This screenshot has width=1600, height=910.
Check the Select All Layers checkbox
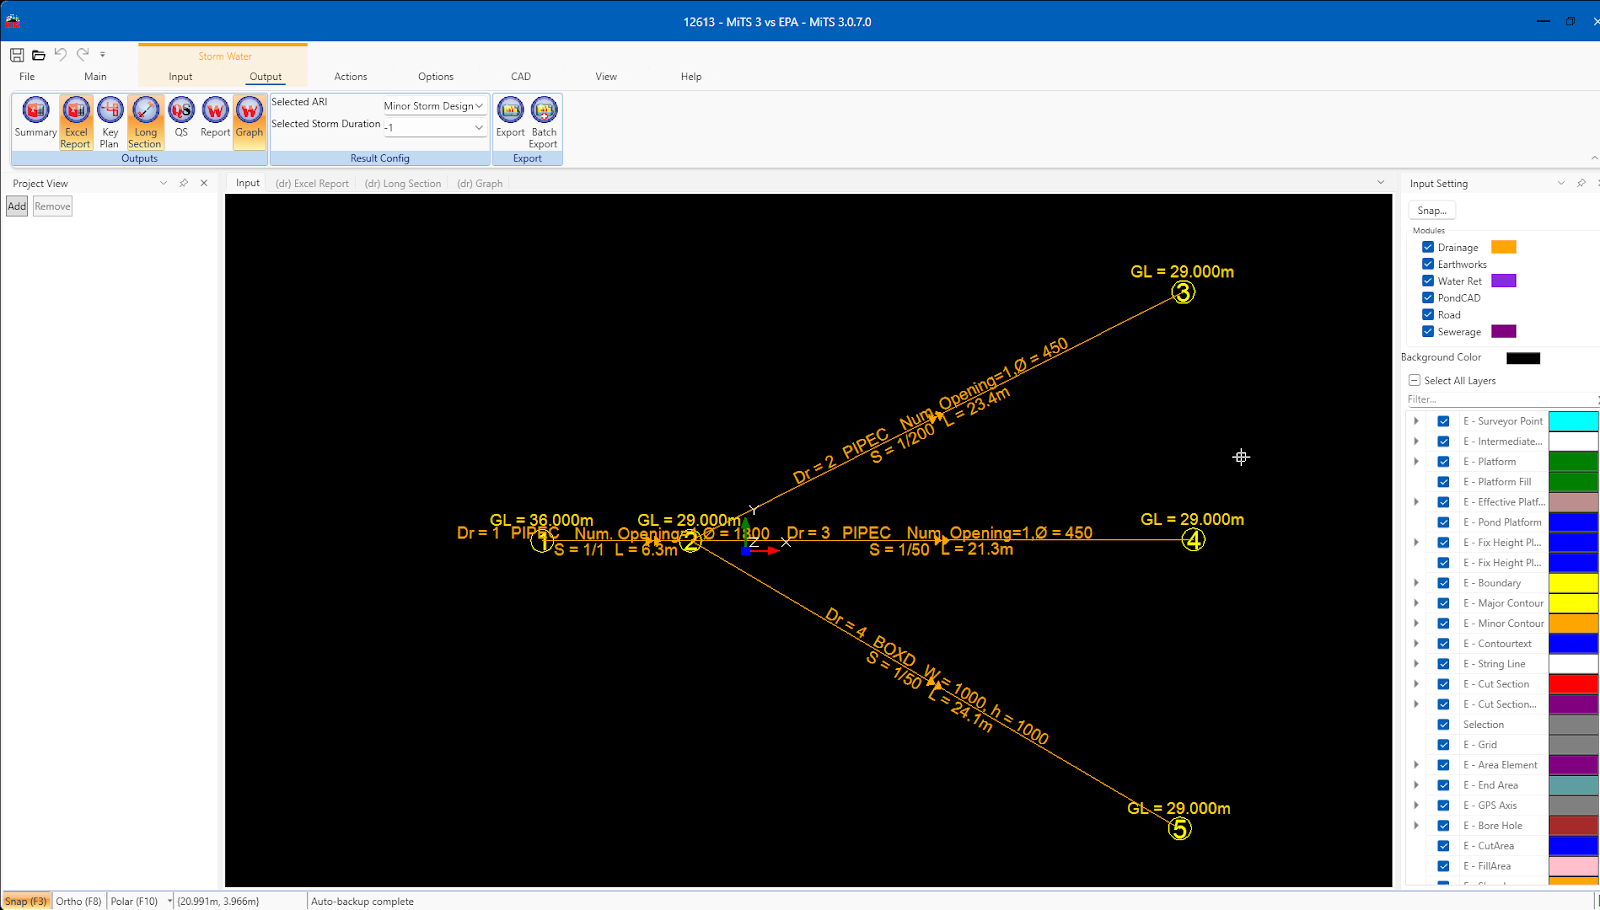tap(1415, 380)
